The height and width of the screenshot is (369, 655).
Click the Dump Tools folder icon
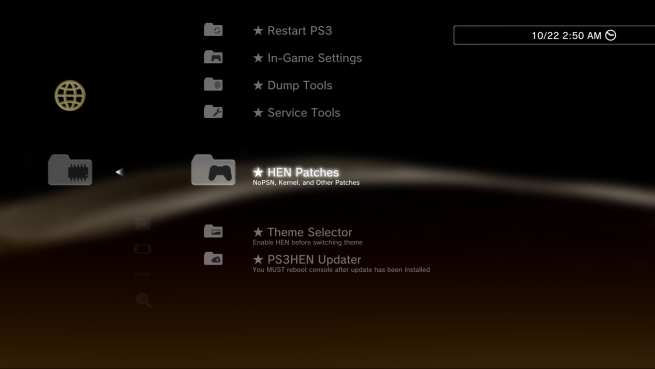click(213, 84)
